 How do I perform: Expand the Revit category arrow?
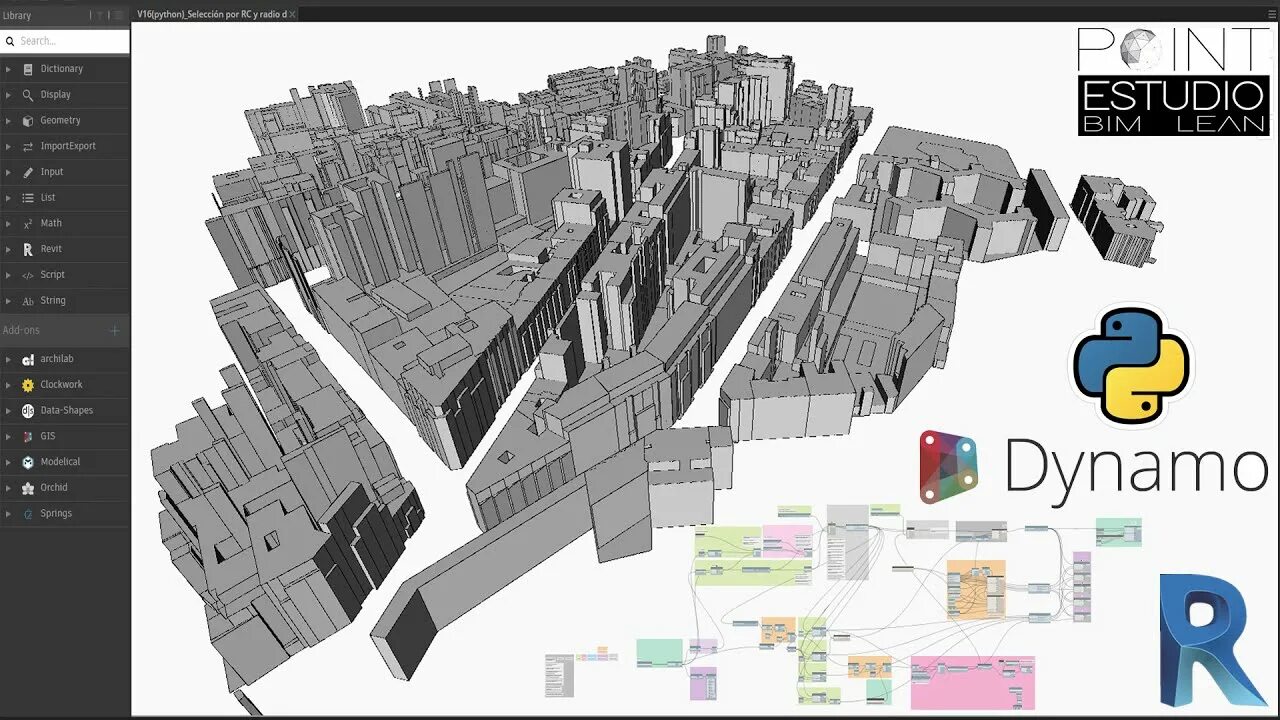(8, 249)
